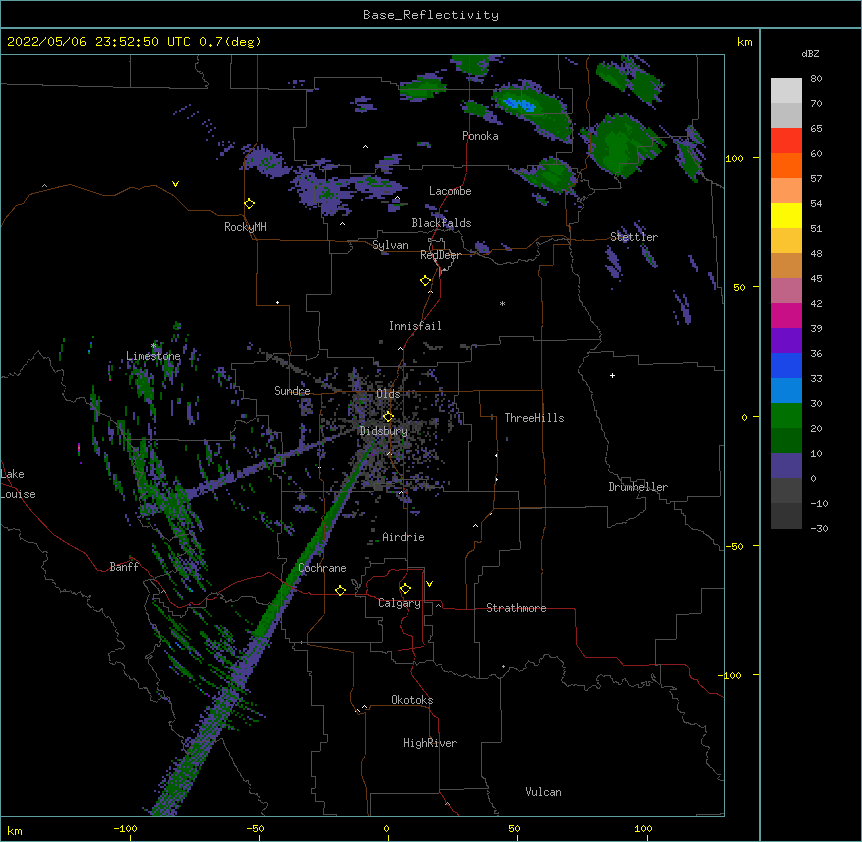
Task: Click the Ponoka city label
Action: 480,136
